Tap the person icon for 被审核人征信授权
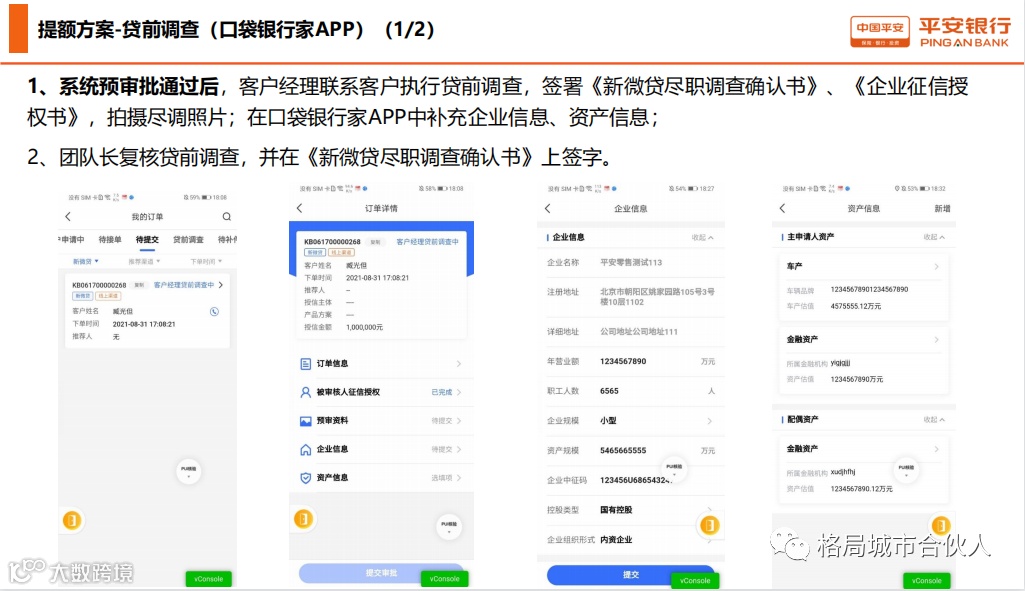The height and width of the screenshot is (591, 1025). click(x=305, y=392)
